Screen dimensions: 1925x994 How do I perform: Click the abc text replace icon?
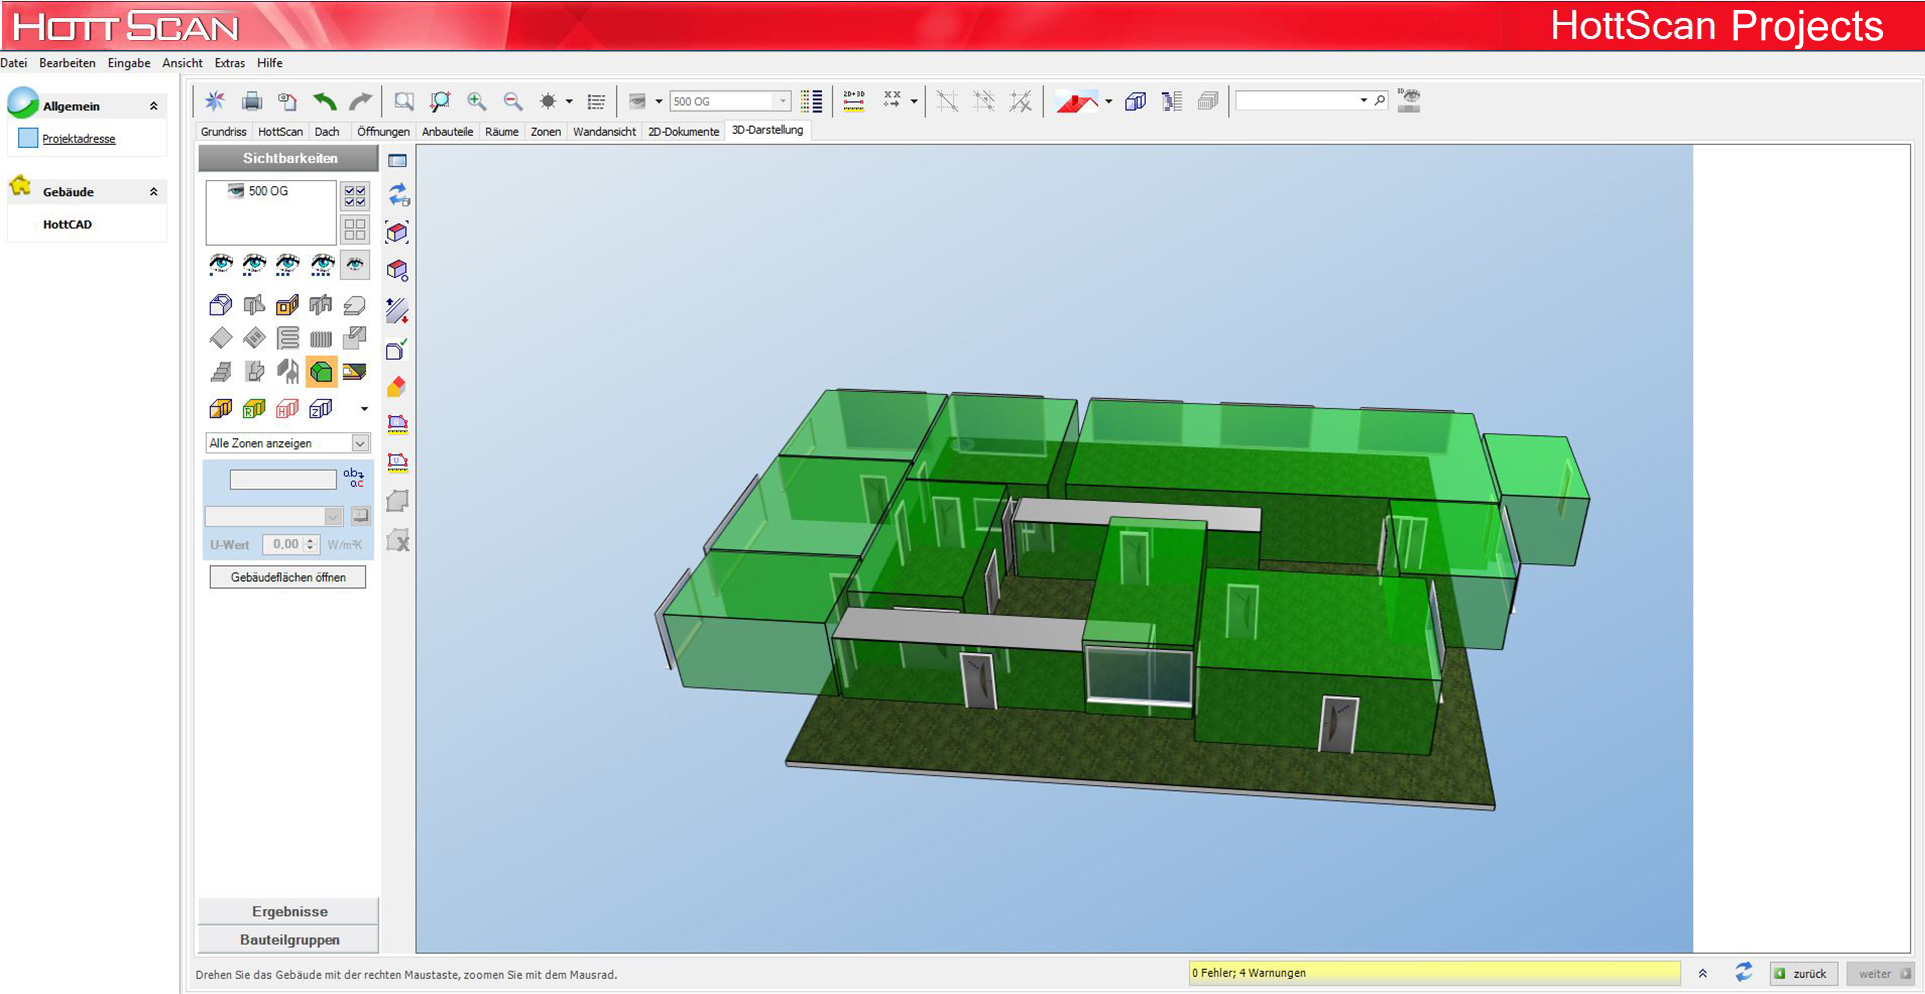[x=354, y=479]
